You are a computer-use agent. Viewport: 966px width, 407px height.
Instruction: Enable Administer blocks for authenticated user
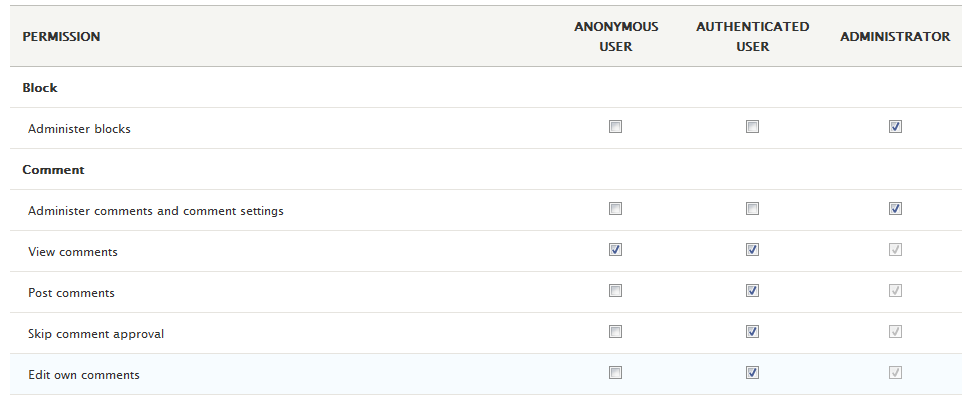click(x=752, y=127)
